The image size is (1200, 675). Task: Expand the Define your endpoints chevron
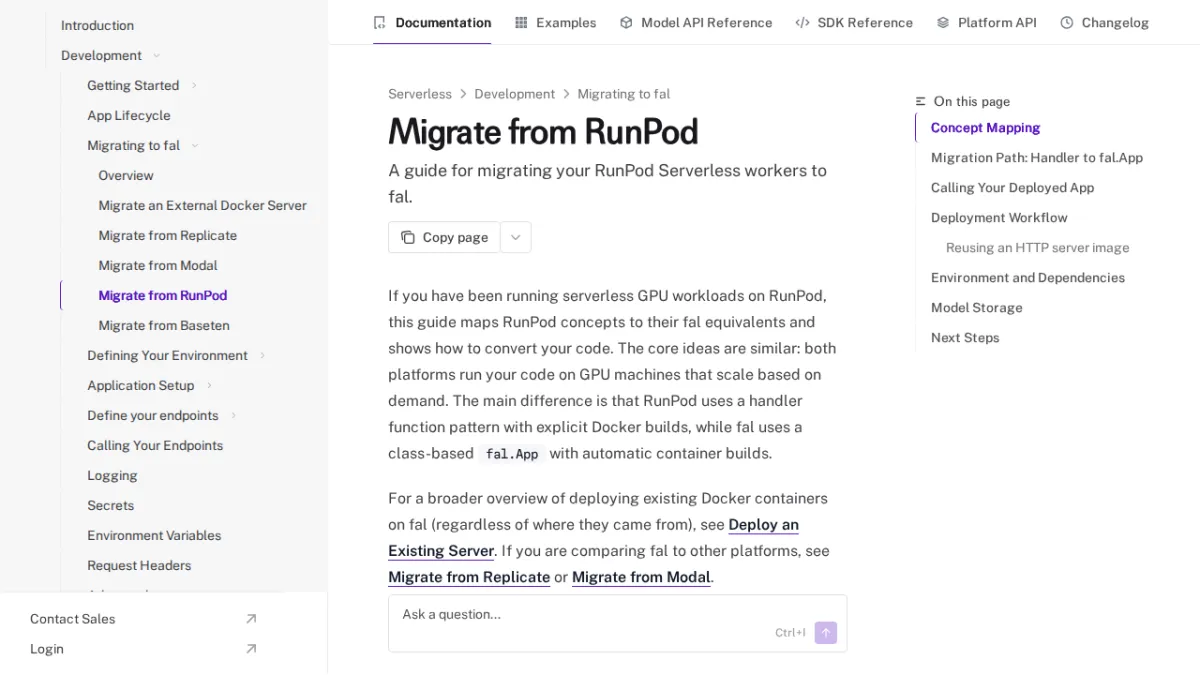[x=234, y=415]
